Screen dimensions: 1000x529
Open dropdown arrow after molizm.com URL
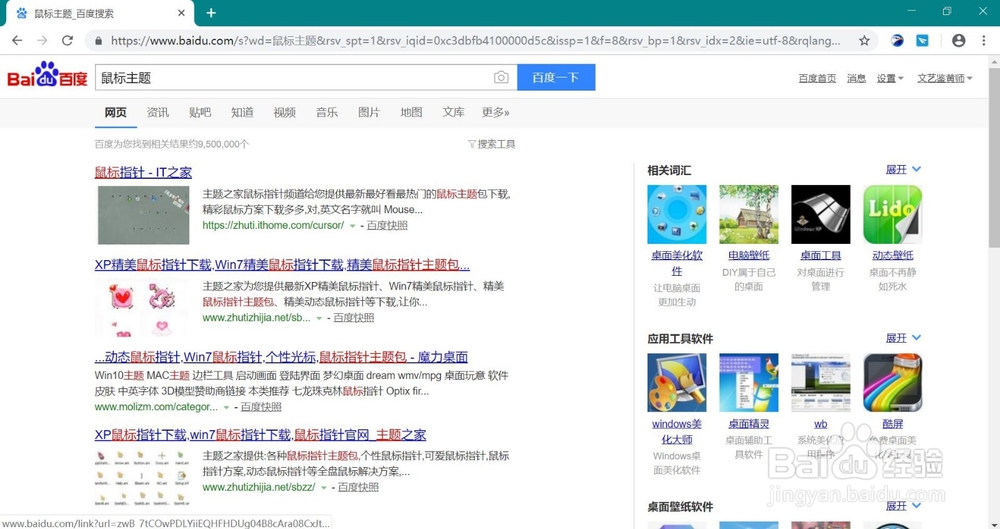coord(226,407)
